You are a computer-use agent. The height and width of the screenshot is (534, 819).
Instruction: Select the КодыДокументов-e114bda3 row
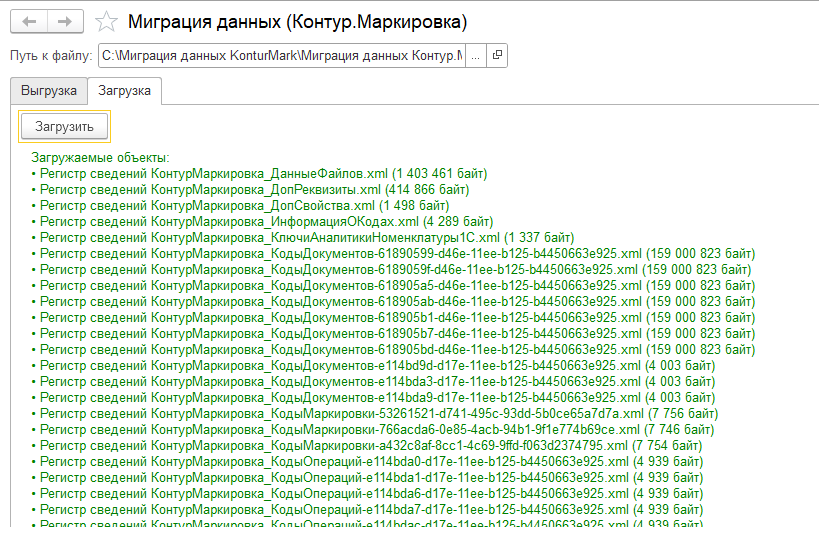tap(373, 382)
